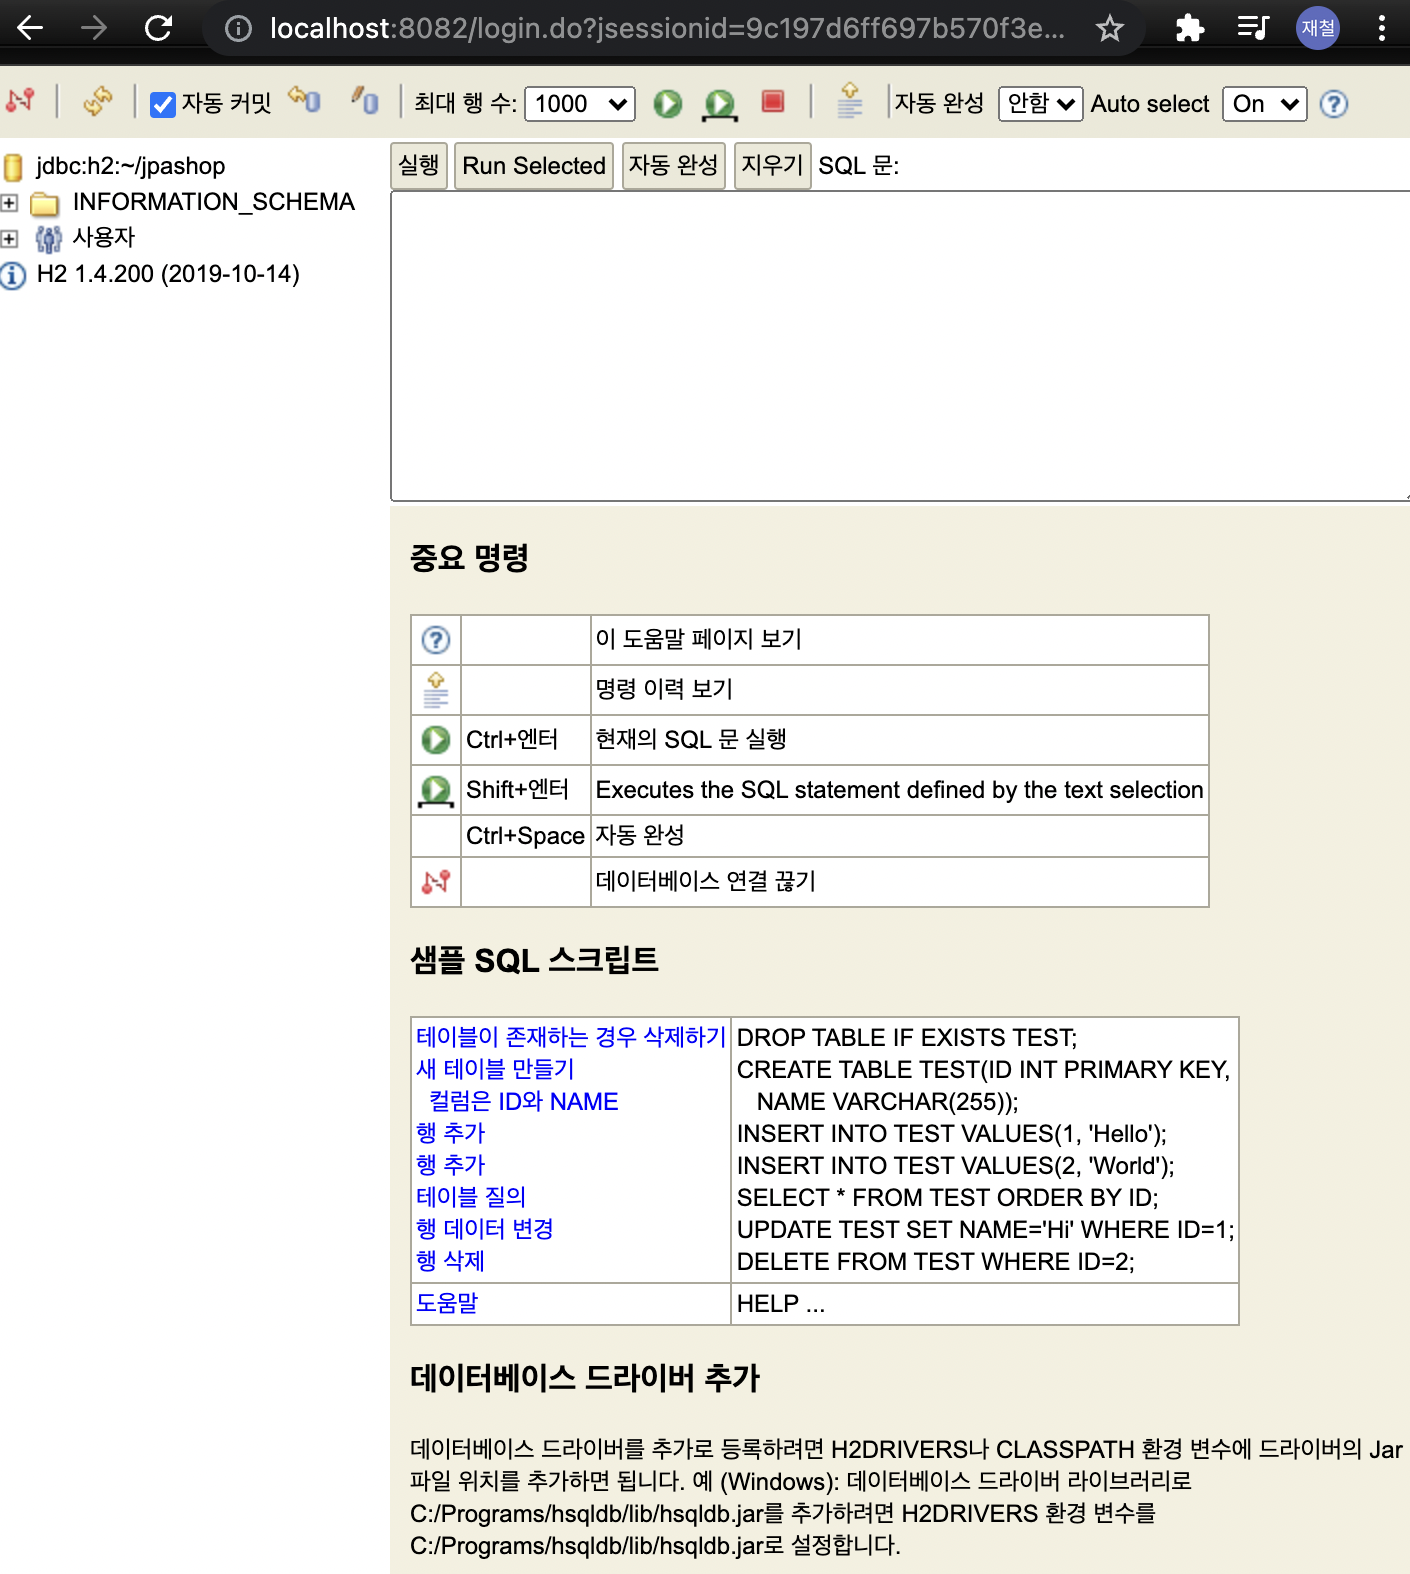The height and width of the screenshot is (1574, 1410).
Task: Toggle the 자동 커밋 checkbox
Action: (162, 104)
